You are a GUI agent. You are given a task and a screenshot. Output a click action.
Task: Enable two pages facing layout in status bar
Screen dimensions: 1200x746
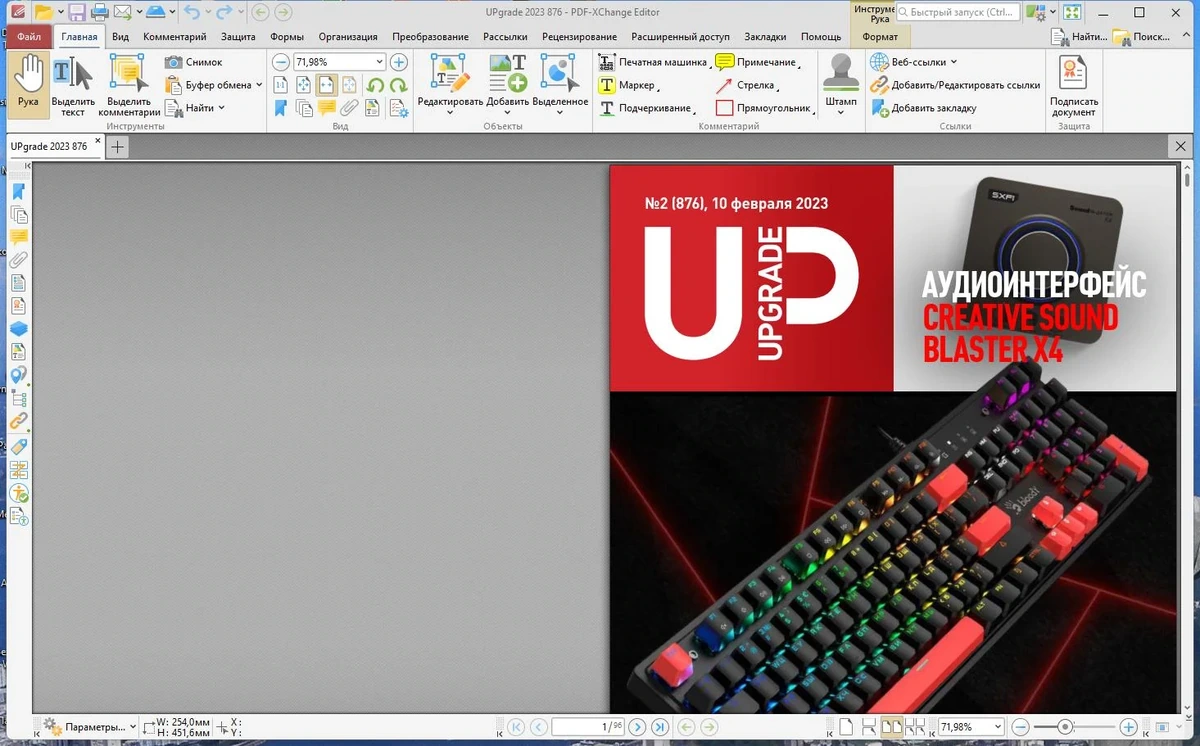(x=891, y=727)
